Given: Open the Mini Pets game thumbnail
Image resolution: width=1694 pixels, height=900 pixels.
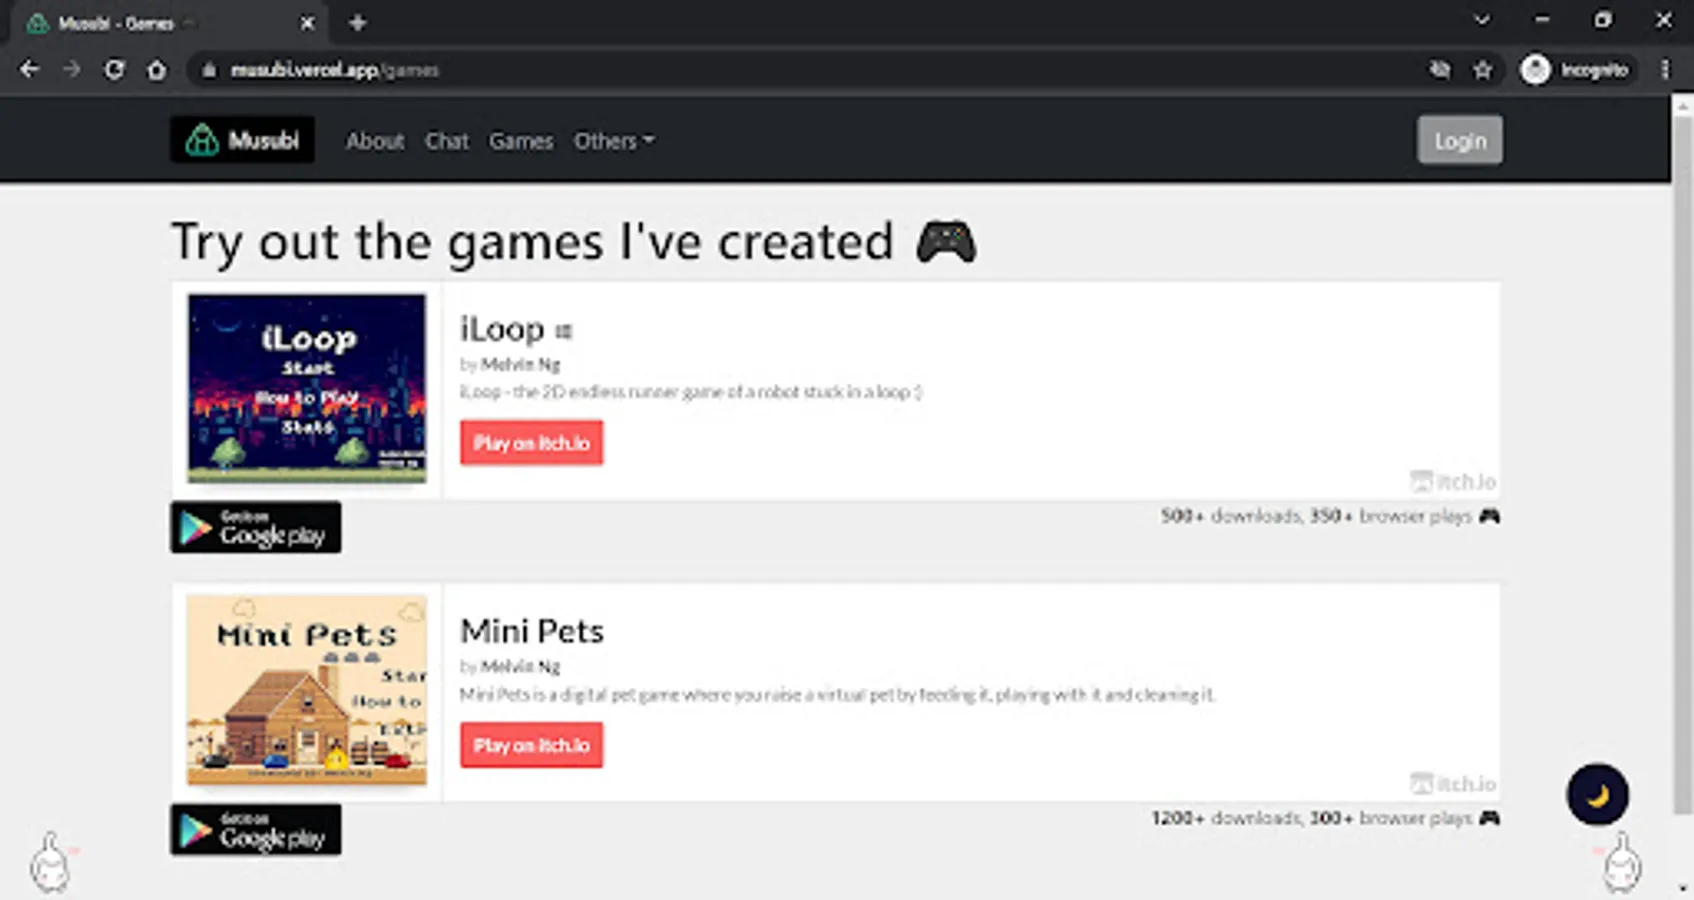Looking at the screenshot, I should (307, 690).
